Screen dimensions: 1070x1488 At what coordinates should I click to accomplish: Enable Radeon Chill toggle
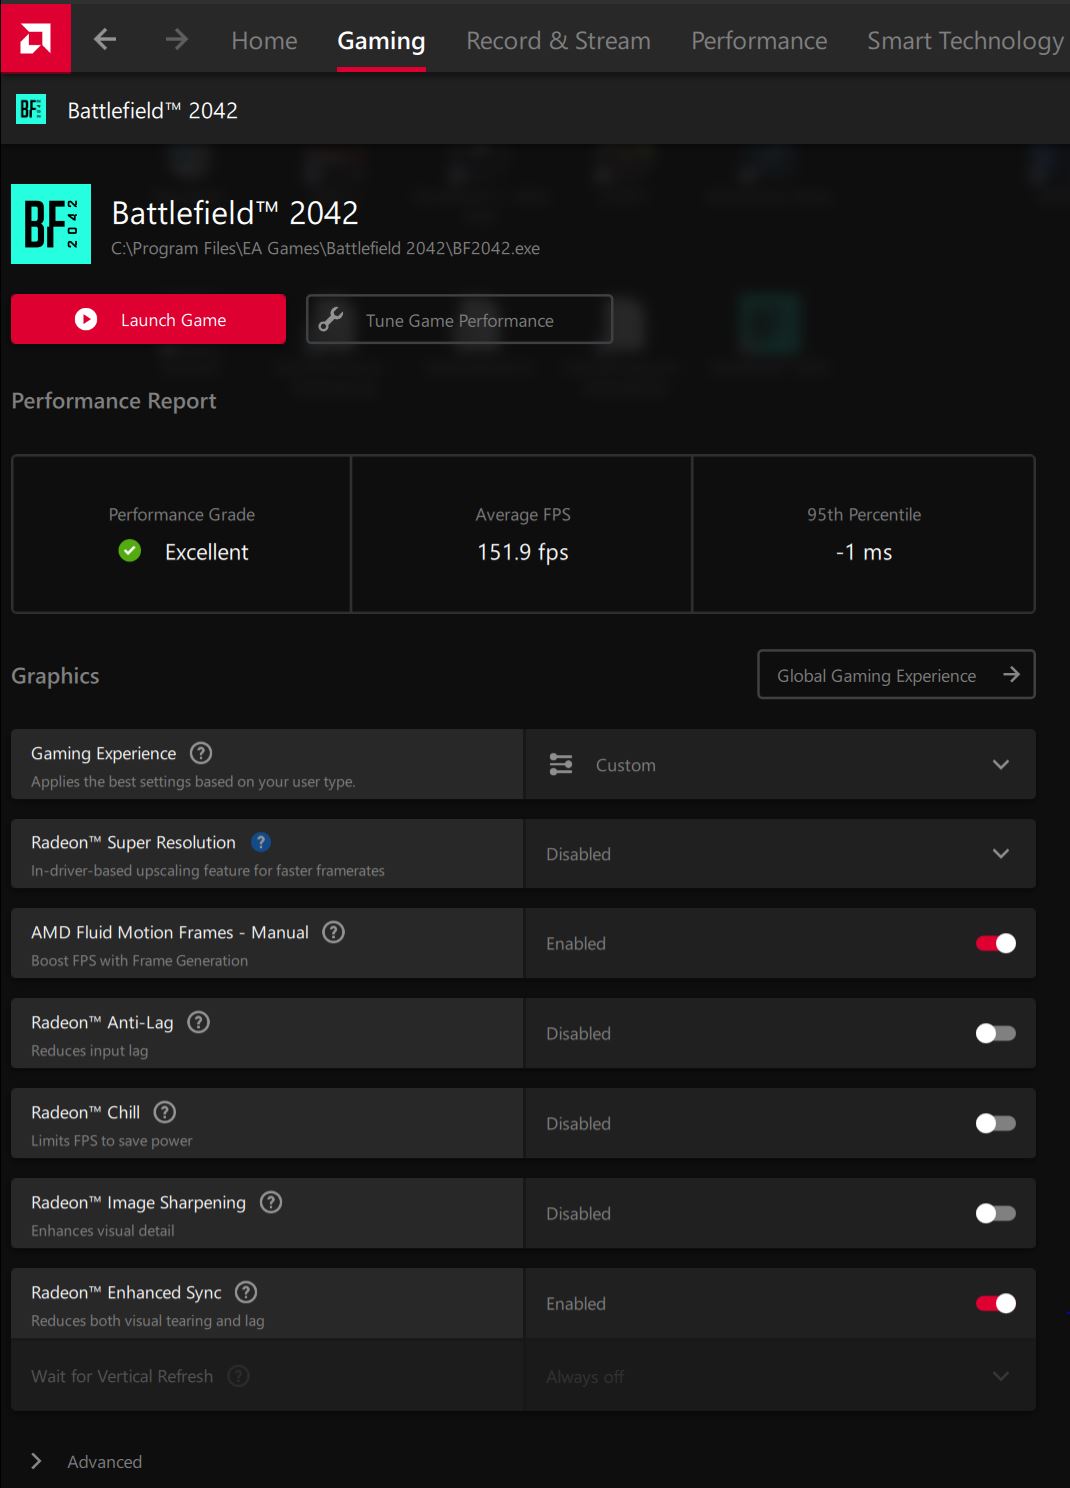pos(996,1123)
